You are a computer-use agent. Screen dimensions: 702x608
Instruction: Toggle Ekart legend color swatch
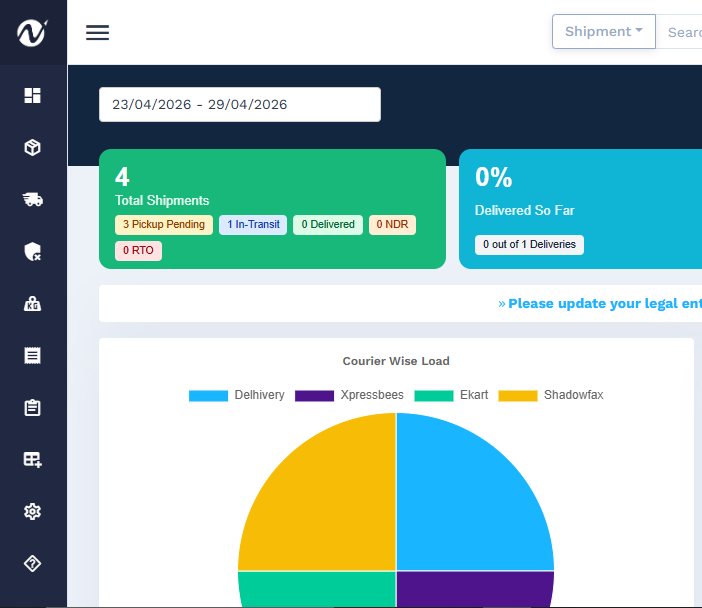[x=434, y=396]
